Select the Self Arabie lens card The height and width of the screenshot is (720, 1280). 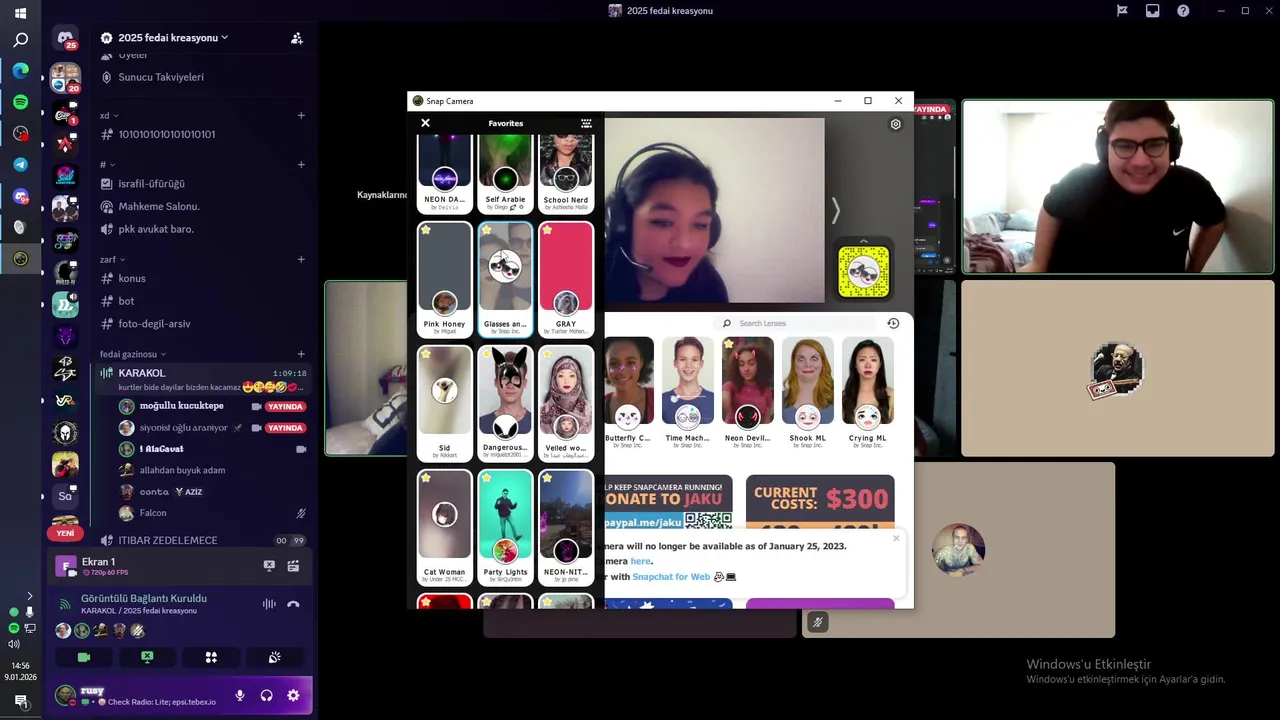point(506,172)
